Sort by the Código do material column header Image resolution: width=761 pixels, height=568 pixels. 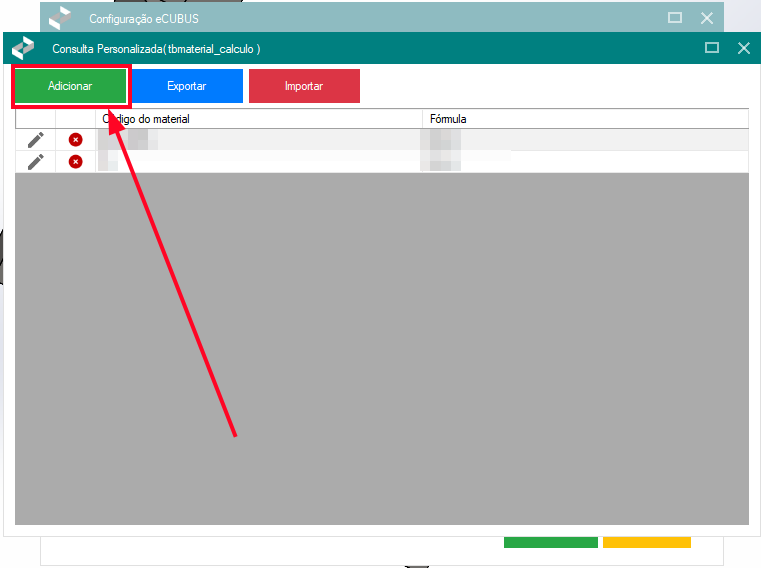pos(258,119)
